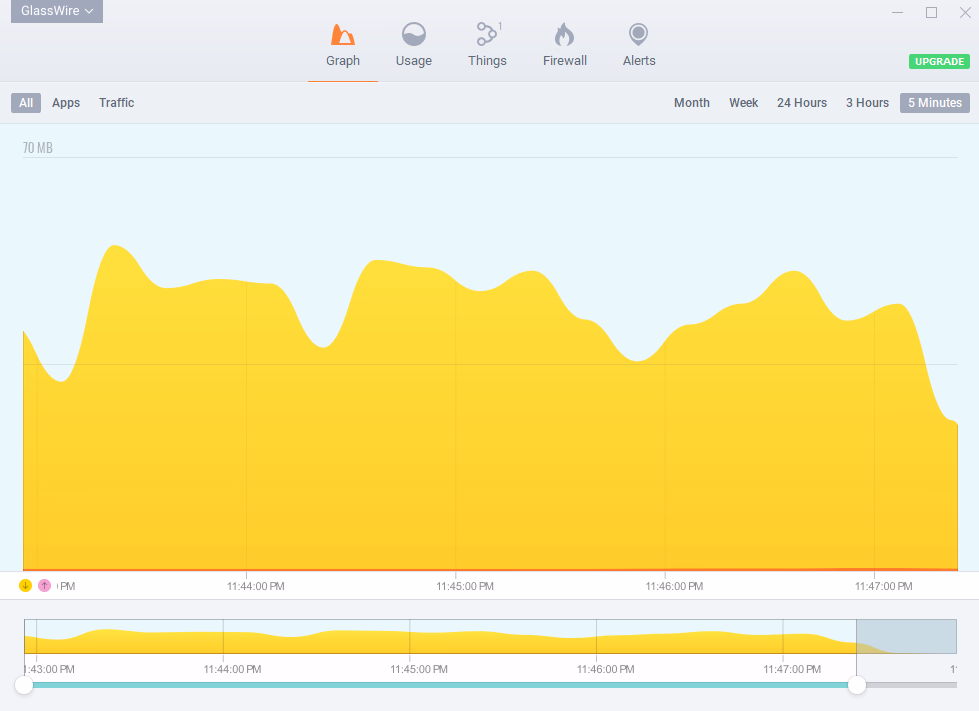Set time range to Month

point(691,103)
